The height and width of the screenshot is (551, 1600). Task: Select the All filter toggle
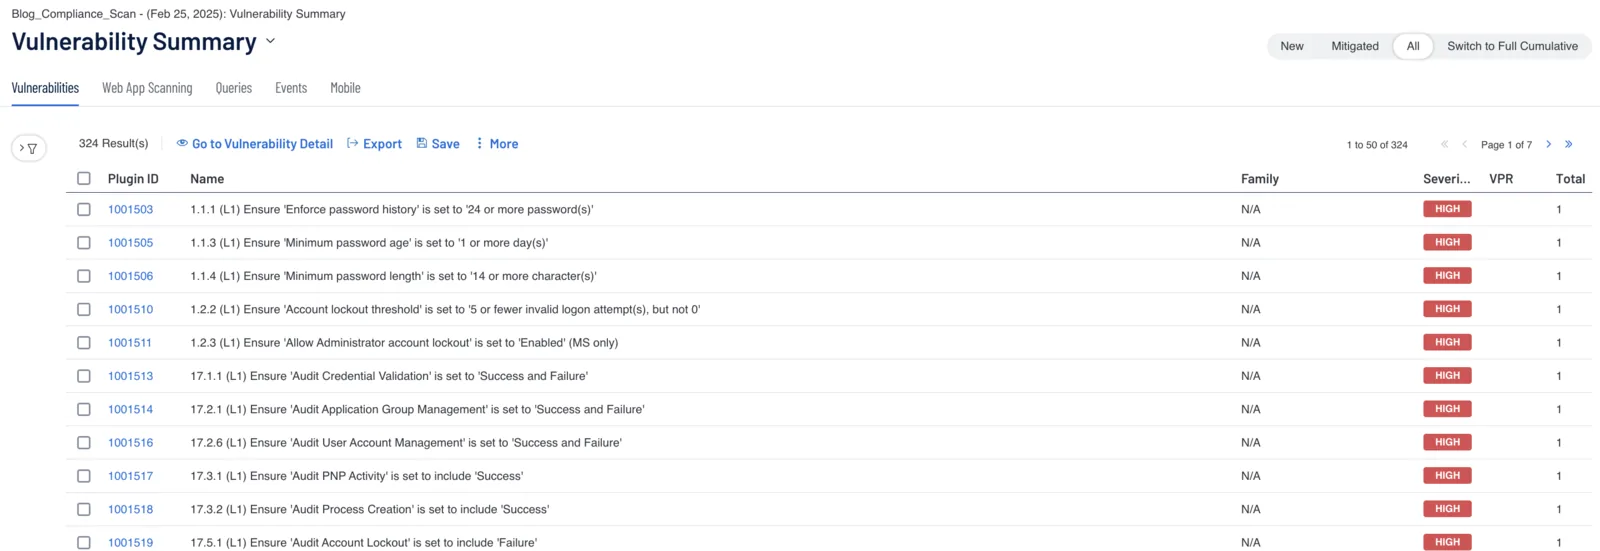click(x=1413, y=46)
